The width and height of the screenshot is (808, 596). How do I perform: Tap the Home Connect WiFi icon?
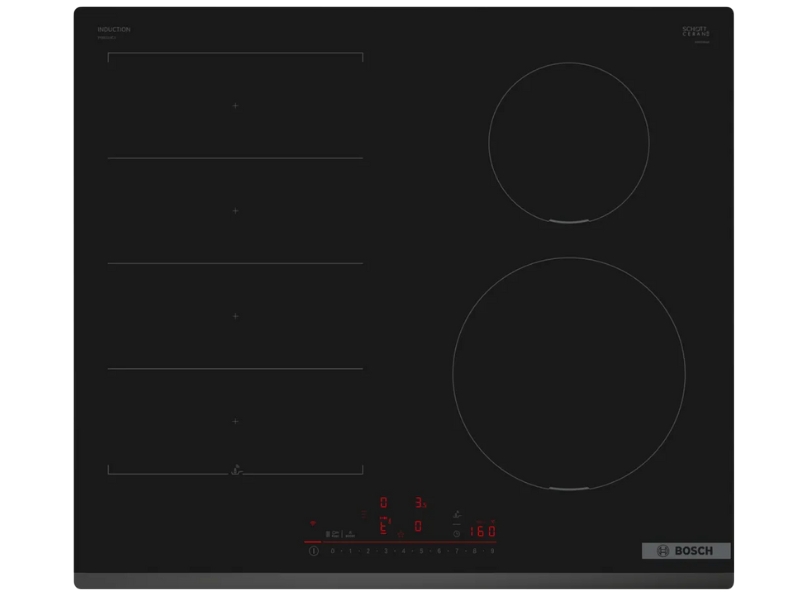pos(311,522)
